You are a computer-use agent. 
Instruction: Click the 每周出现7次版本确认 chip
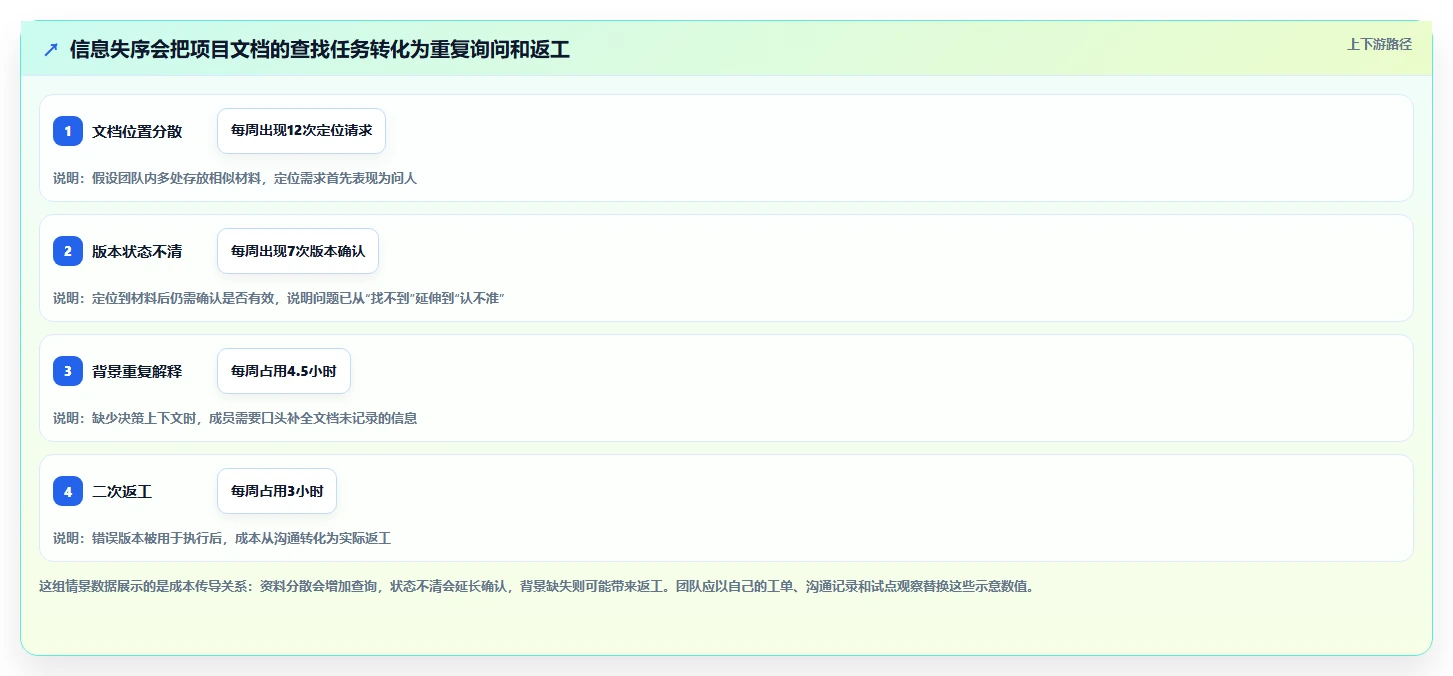click(x=298, y=251)
